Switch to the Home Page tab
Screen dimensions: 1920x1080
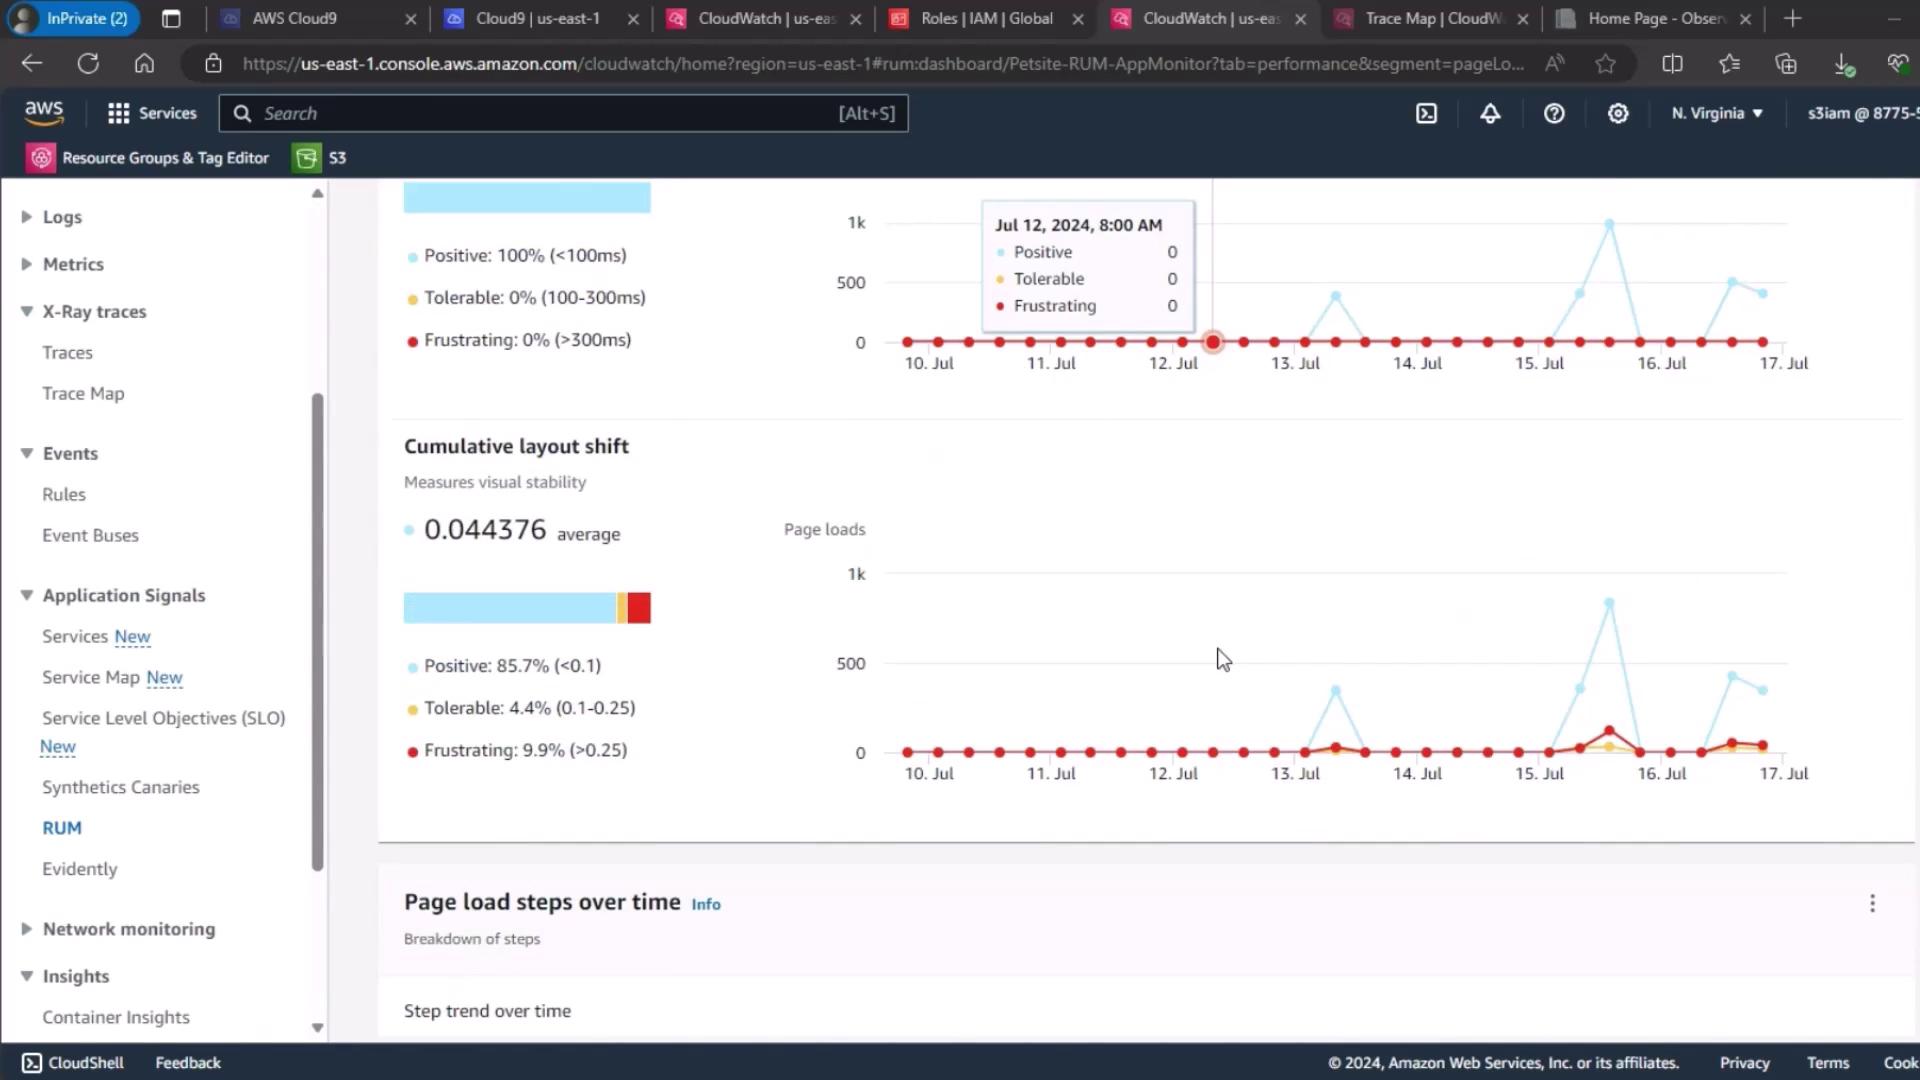tap(1655, 18)
